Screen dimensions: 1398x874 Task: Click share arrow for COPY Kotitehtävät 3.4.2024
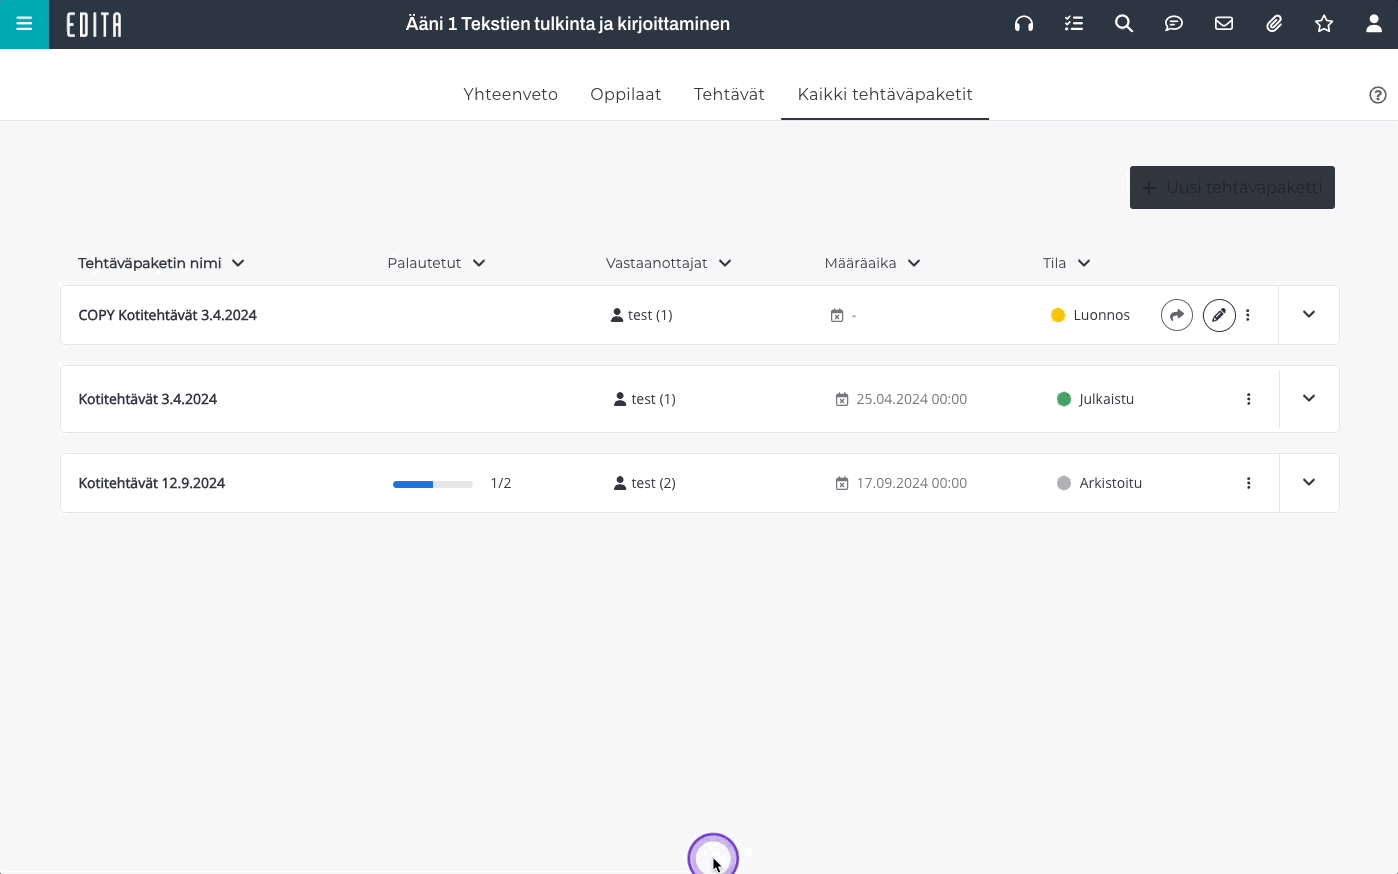(1177, 315)
